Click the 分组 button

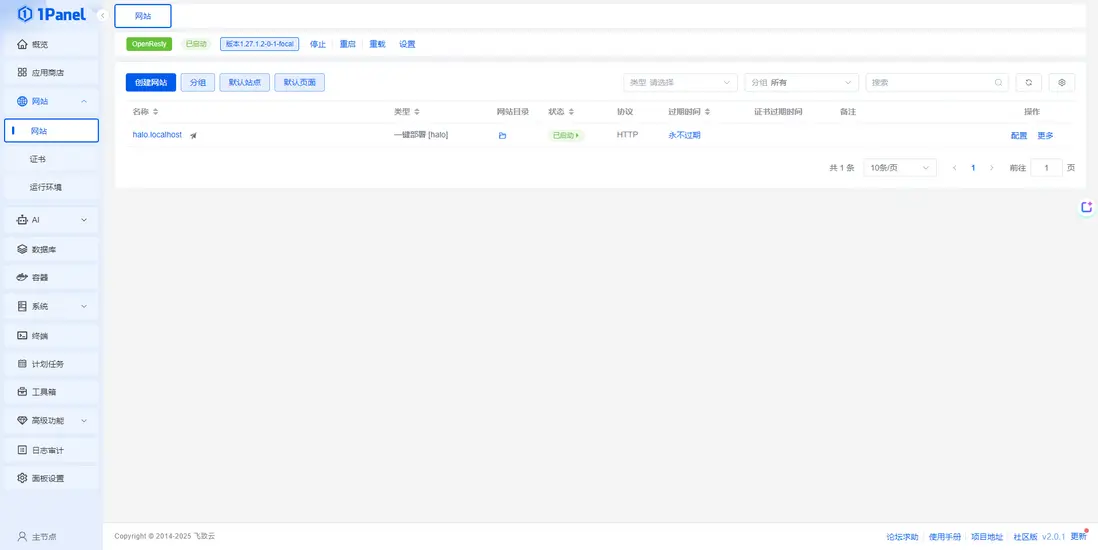pos(197,83)
